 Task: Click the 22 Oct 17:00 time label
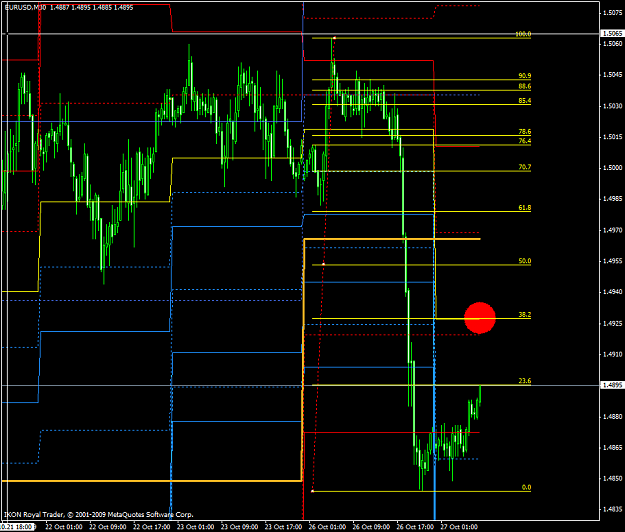pos(151,527)
